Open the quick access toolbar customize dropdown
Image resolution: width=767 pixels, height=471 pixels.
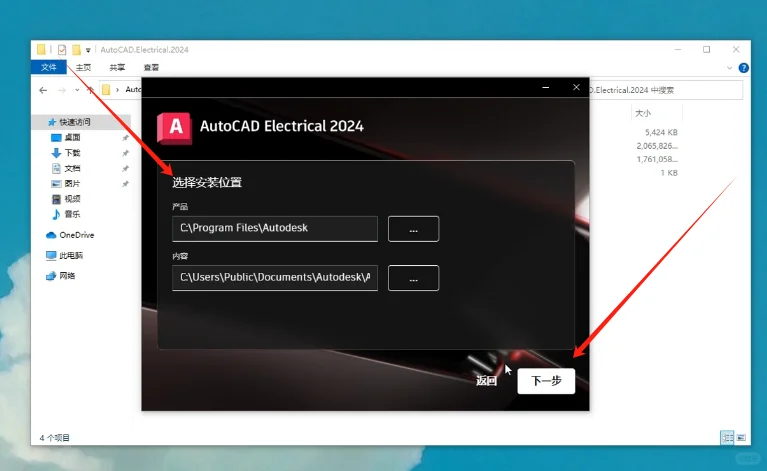(88, 50)
